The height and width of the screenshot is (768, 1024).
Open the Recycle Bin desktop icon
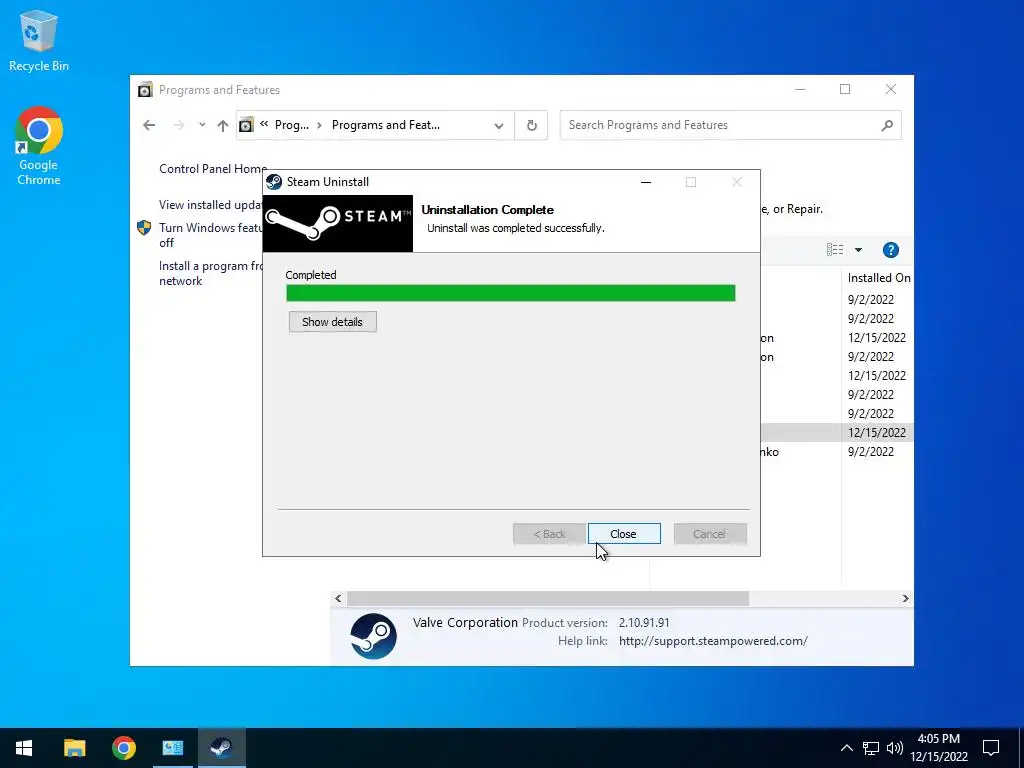tap(39, 40)
